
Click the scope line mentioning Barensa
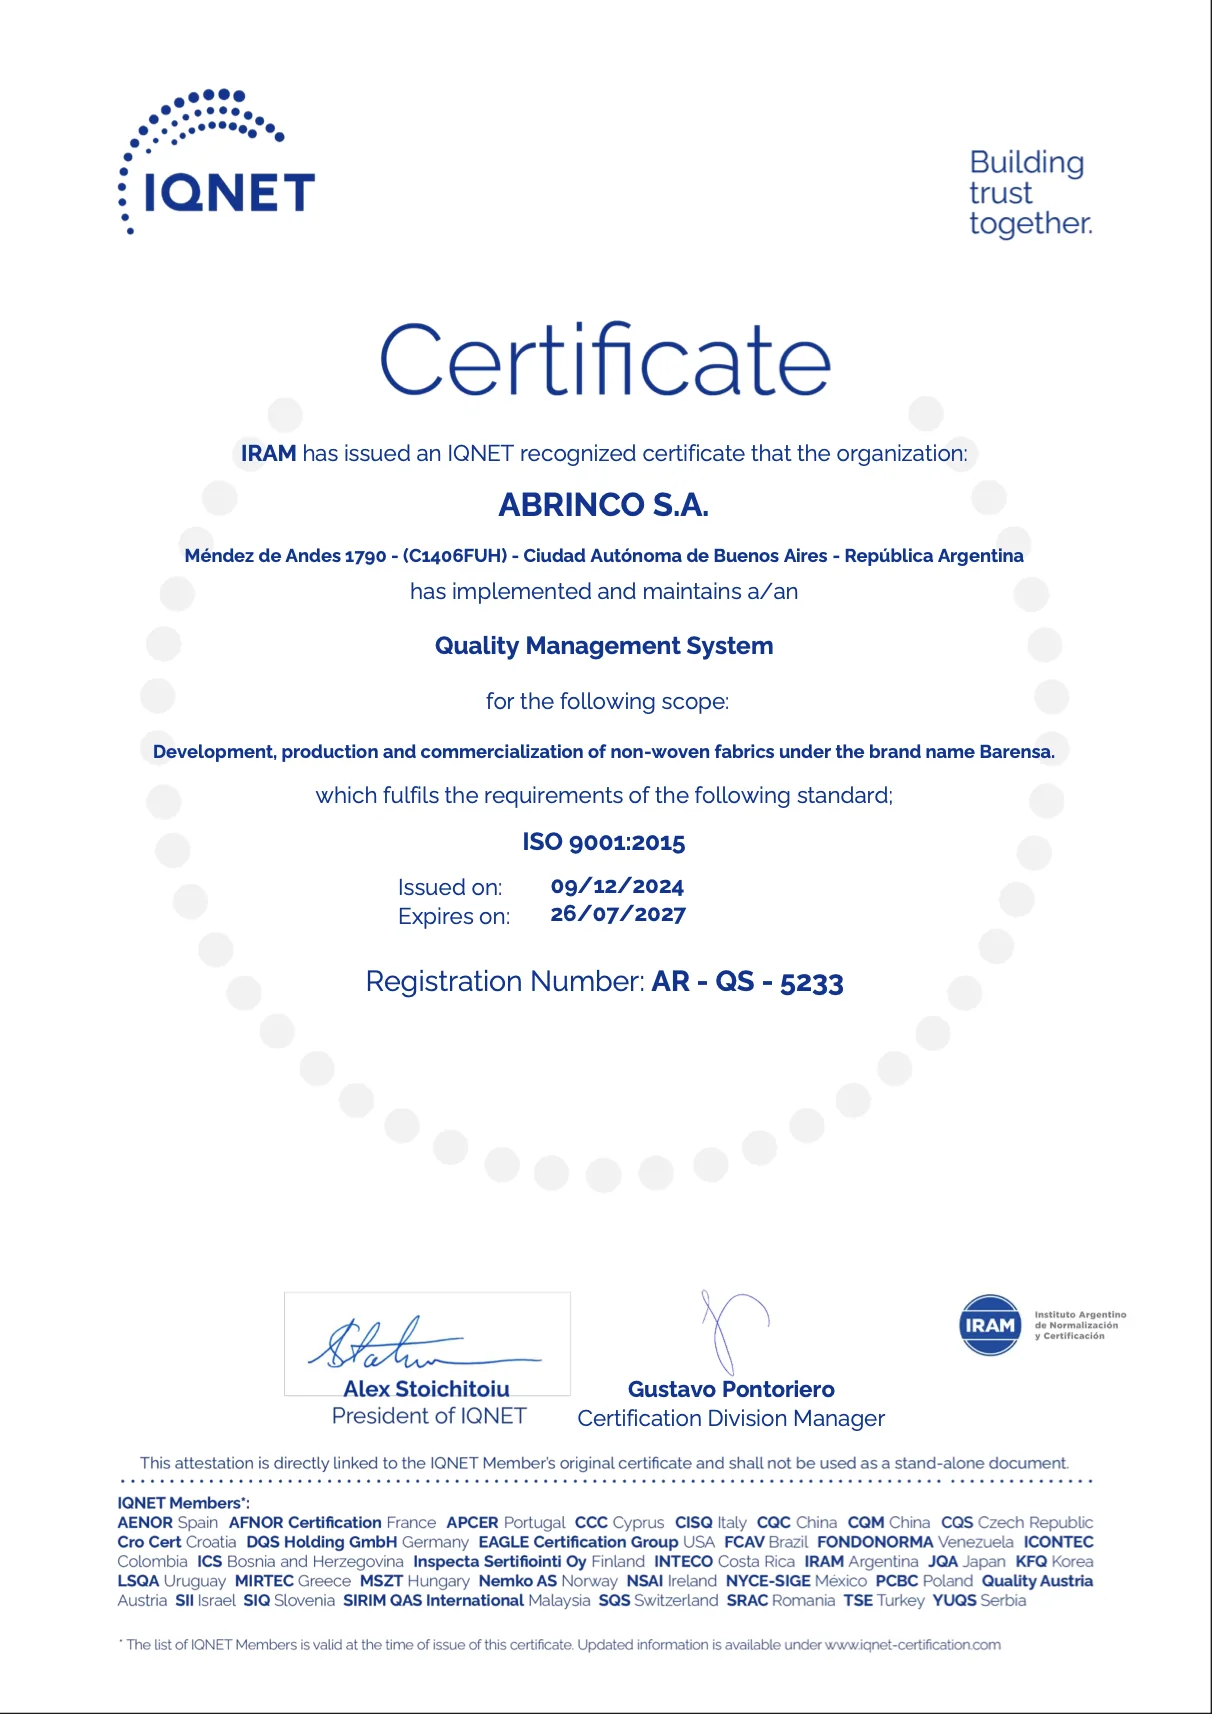pyautogui.click(x=604, y=752)
